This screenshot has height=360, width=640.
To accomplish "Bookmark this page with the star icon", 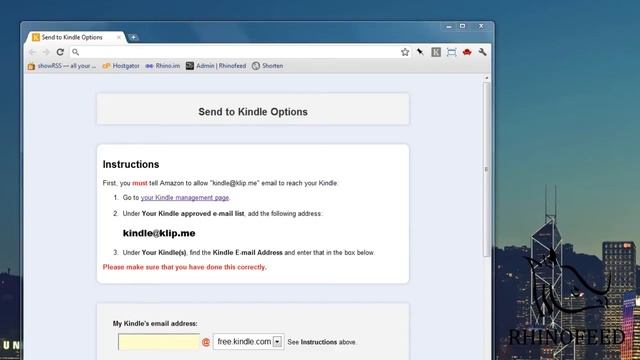I will point(404,52).
